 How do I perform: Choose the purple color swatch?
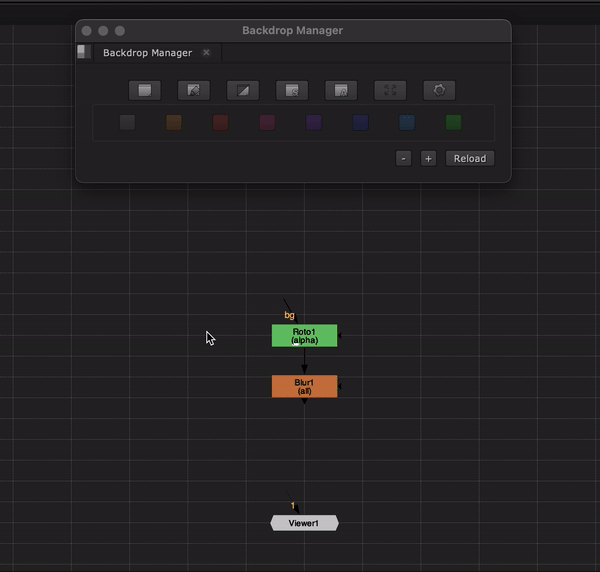click(x=314, y=122)
